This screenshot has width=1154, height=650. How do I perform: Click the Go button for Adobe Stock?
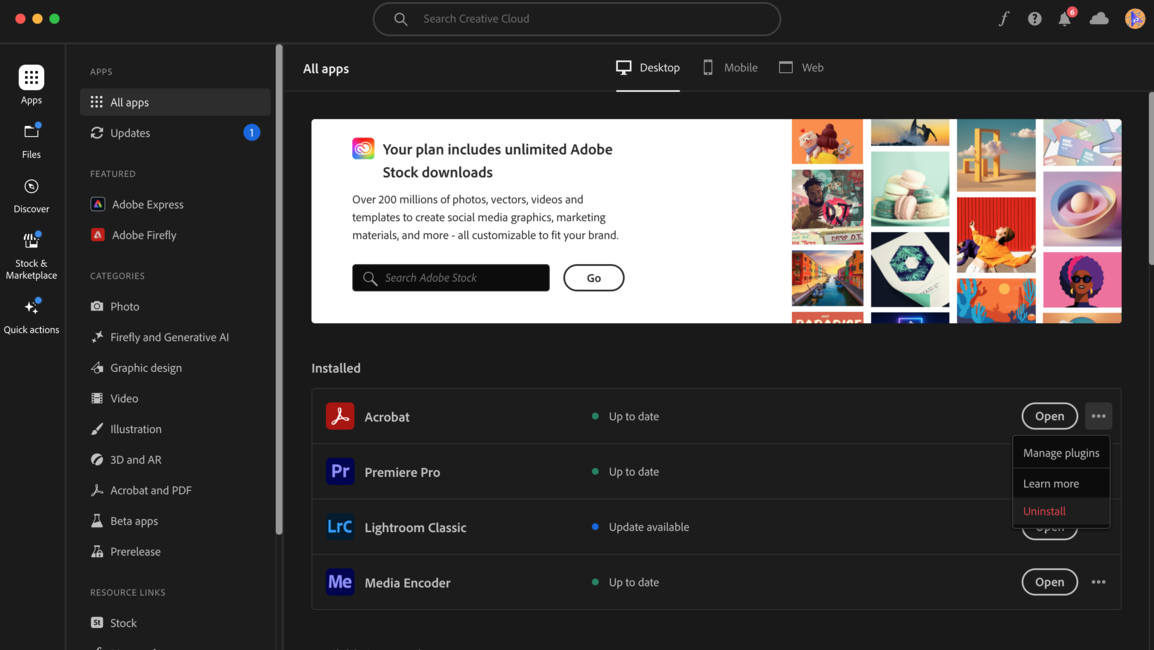[593, 278]
